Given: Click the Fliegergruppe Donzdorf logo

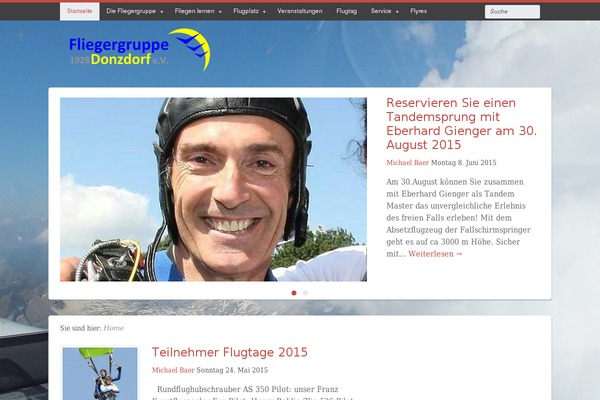Looking at the screenshot, I should coord(139,50).
